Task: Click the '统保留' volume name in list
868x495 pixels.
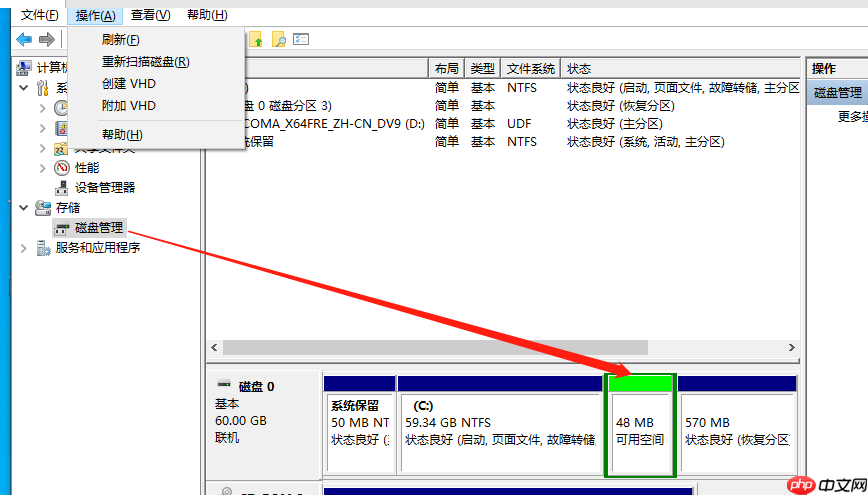Action: click(259, 142)
